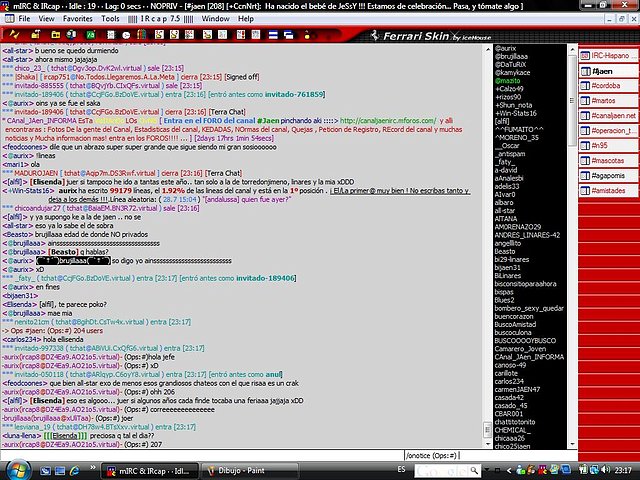
Task: Switch to the #martos channel button
Action: coord(608,101)
